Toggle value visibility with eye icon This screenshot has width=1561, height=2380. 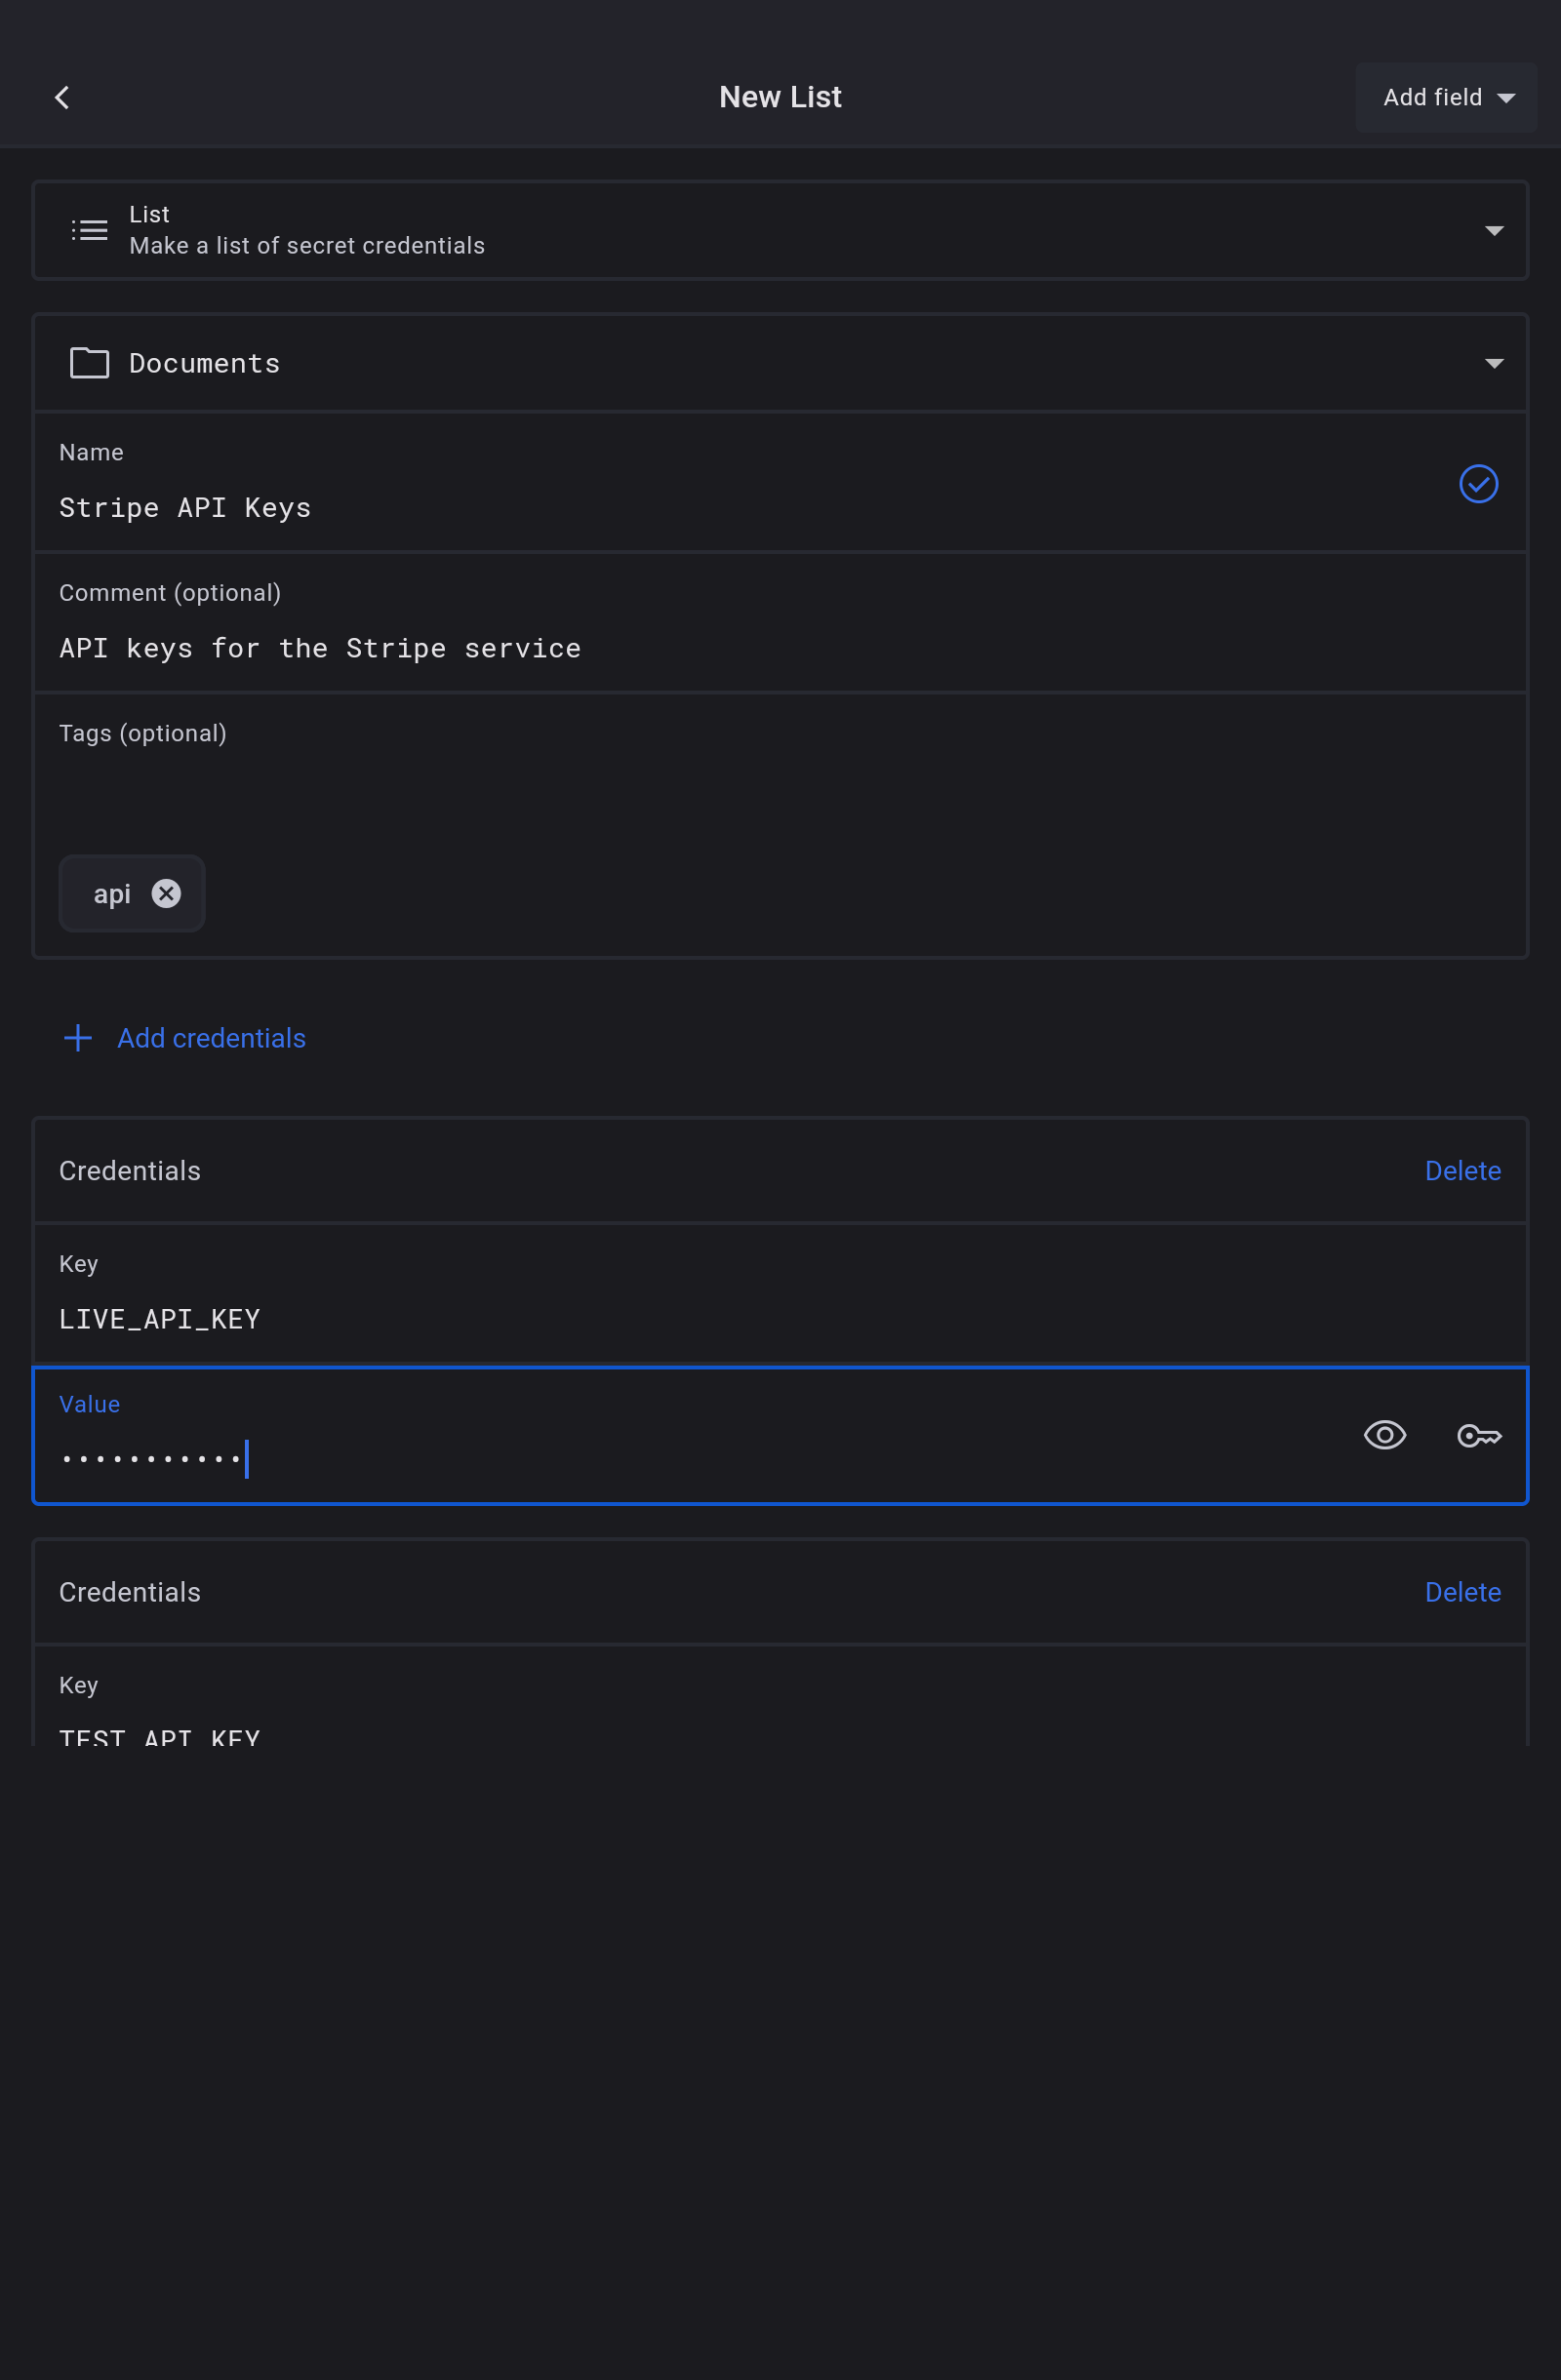pos(1384,1435)
